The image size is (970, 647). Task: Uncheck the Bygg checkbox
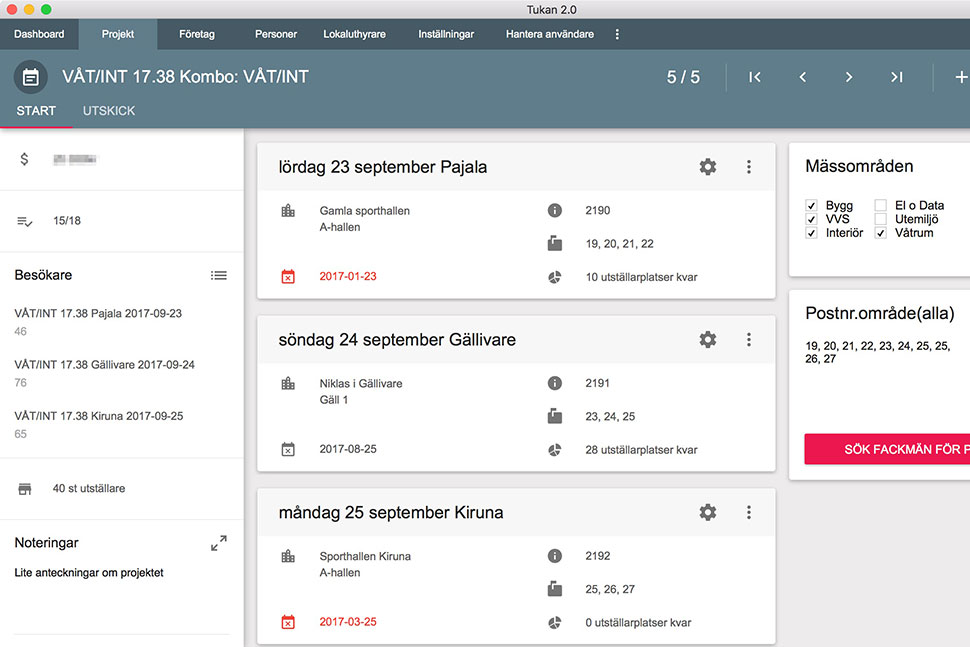[x=812, y=206]
